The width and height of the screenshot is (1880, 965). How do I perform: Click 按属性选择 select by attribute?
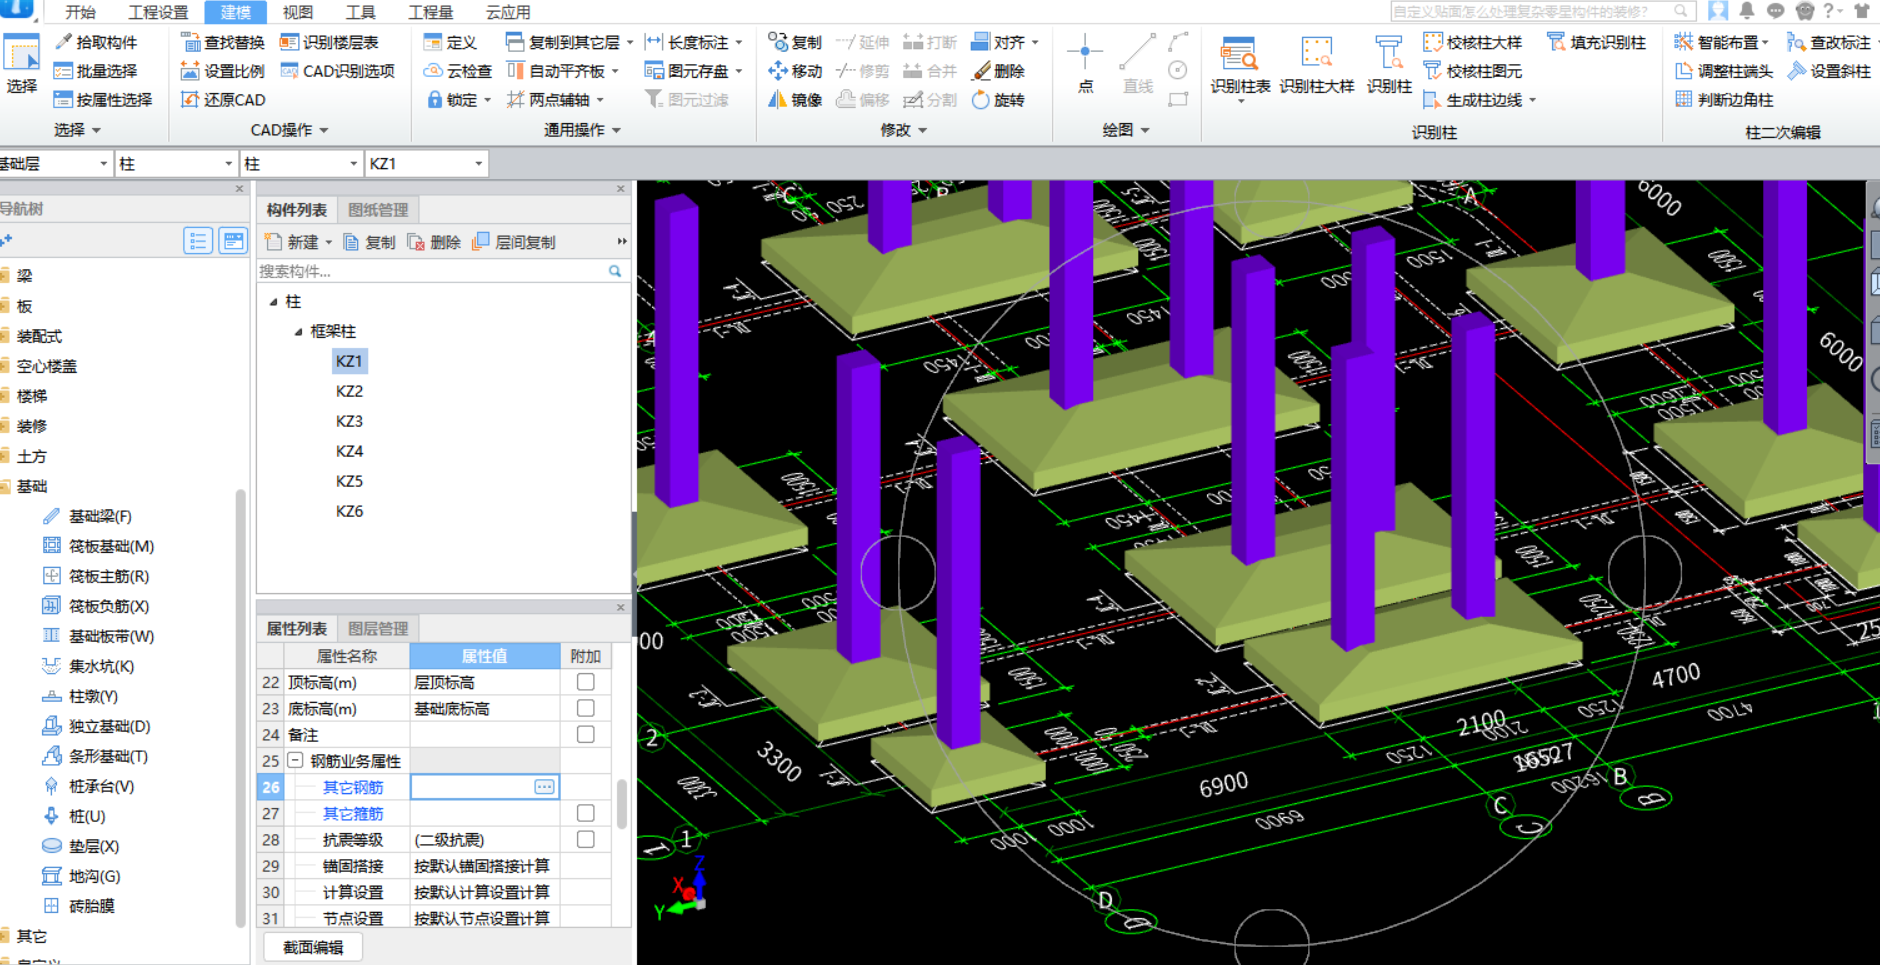click(x=103, y=100)
